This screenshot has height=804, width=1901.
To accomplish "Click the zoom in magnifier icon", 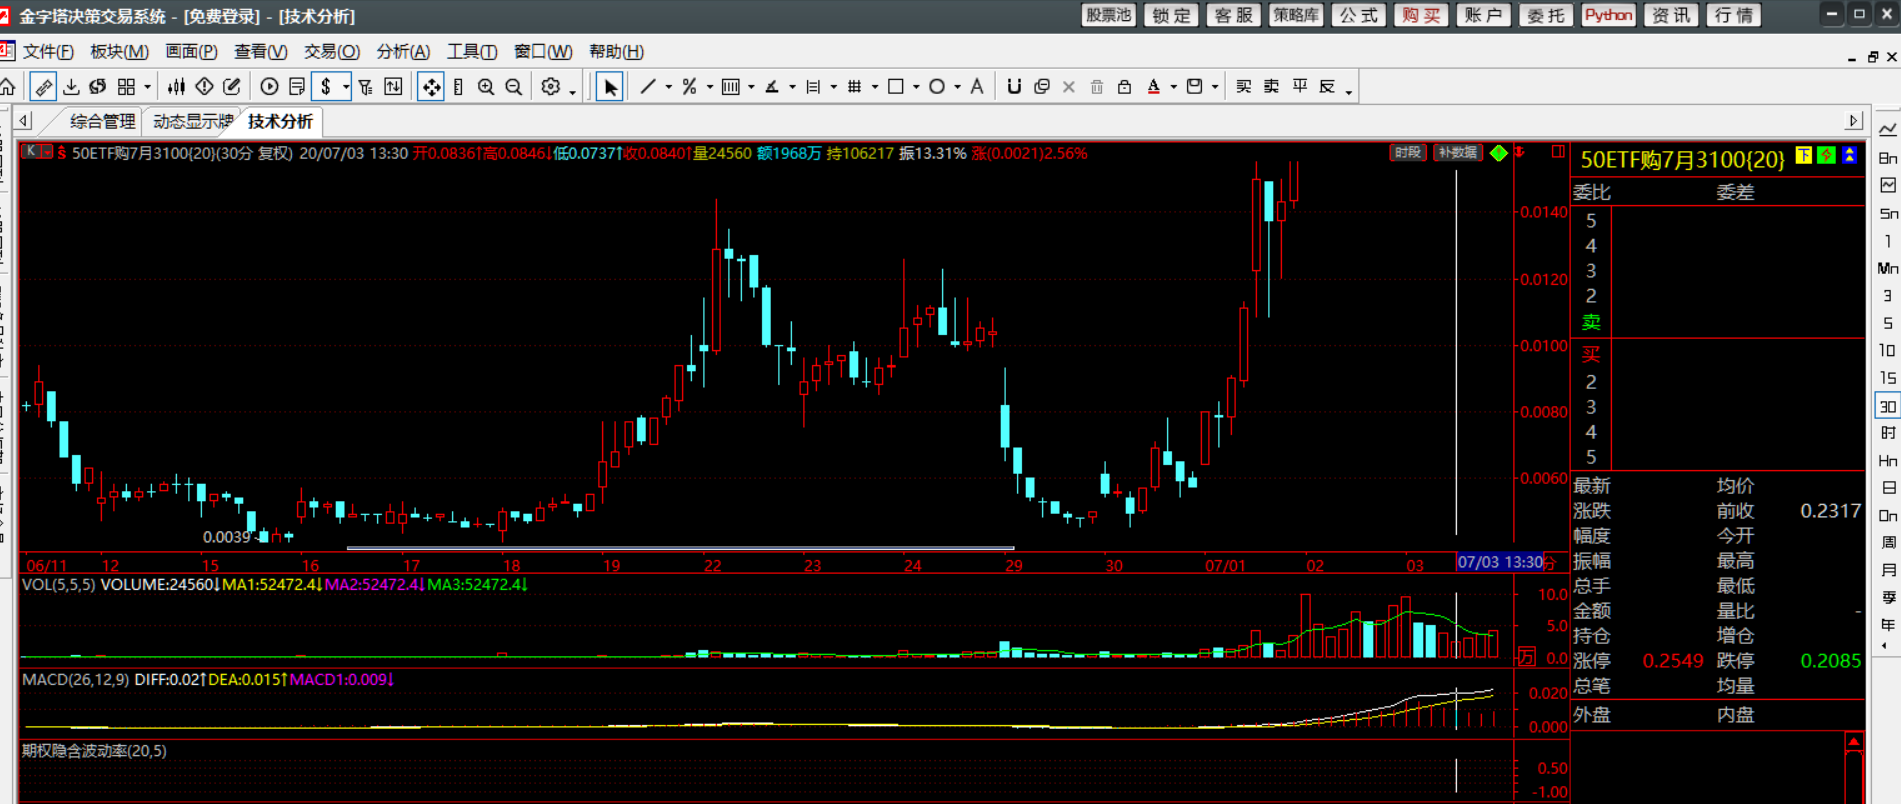I will tap(486, 87).
